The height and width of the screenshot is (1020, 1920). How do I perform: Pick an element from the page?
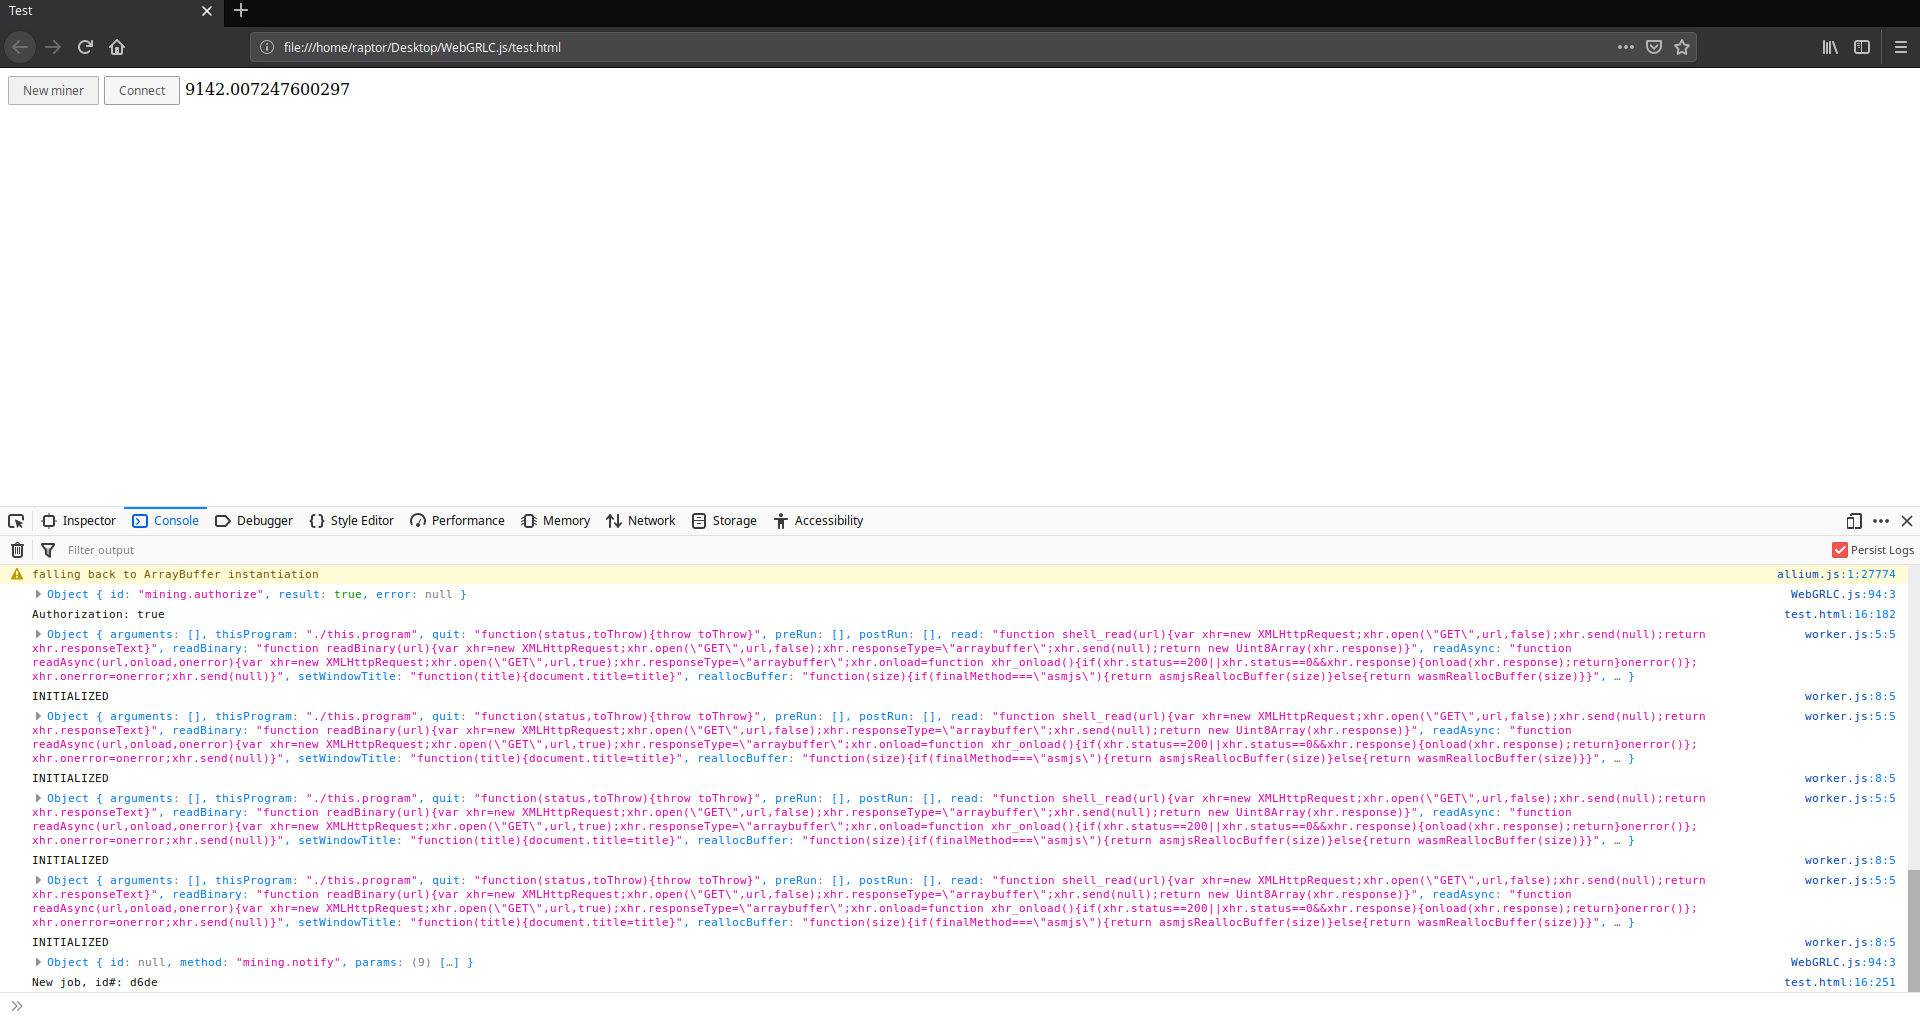point(16,521)
